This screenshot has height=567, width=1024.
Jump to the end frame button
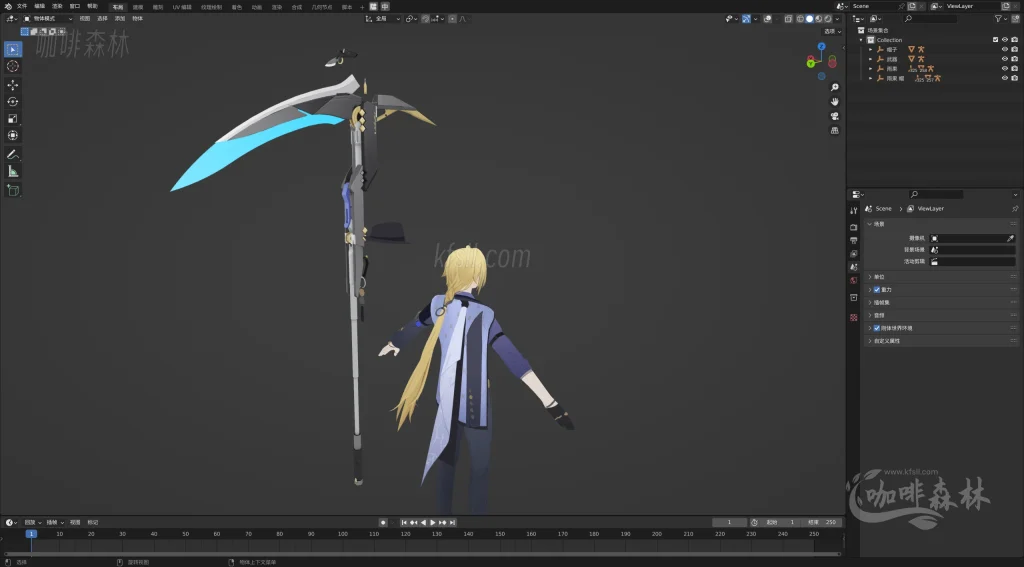[452, 523]
